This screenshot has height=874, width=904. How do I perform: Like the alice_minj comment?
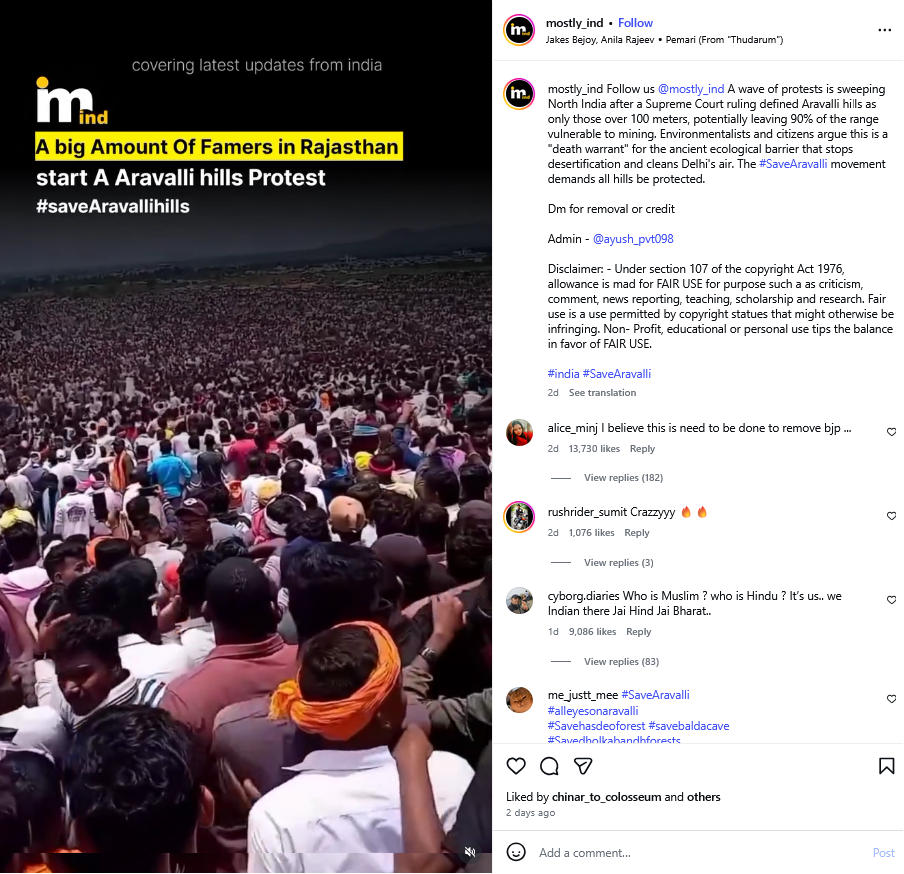point(891,432)
